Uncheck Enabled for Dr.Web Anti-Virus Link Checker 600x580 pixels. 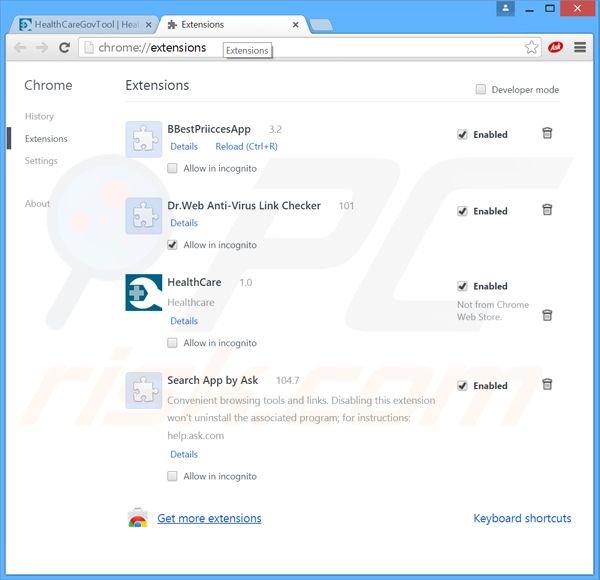point(462,211)
